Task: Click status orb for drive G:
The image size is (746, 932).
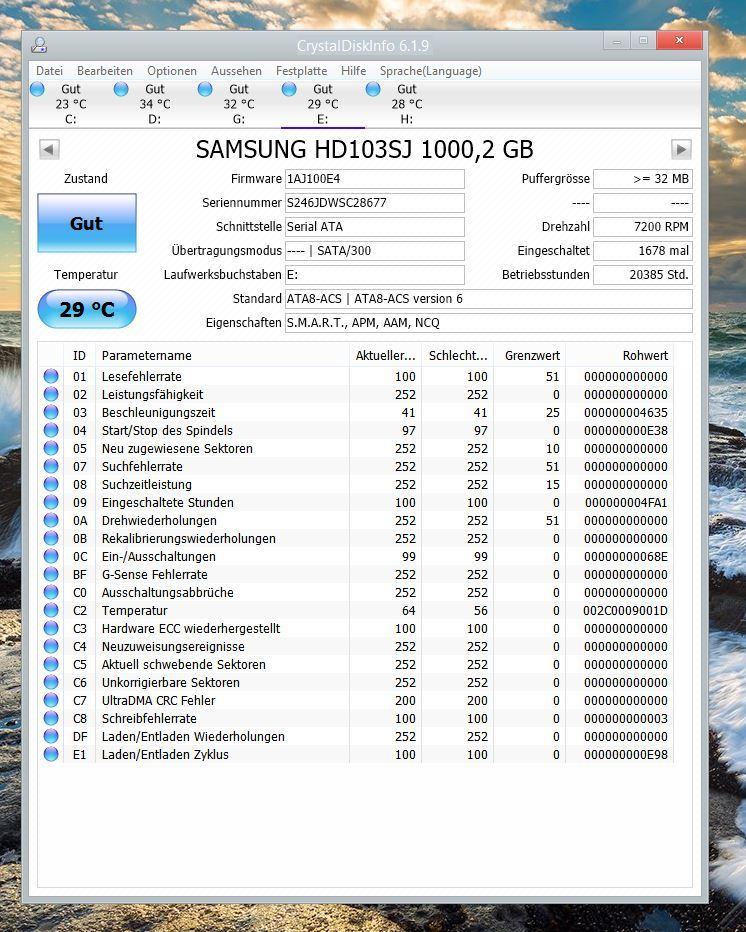Action: coord(205,89)
